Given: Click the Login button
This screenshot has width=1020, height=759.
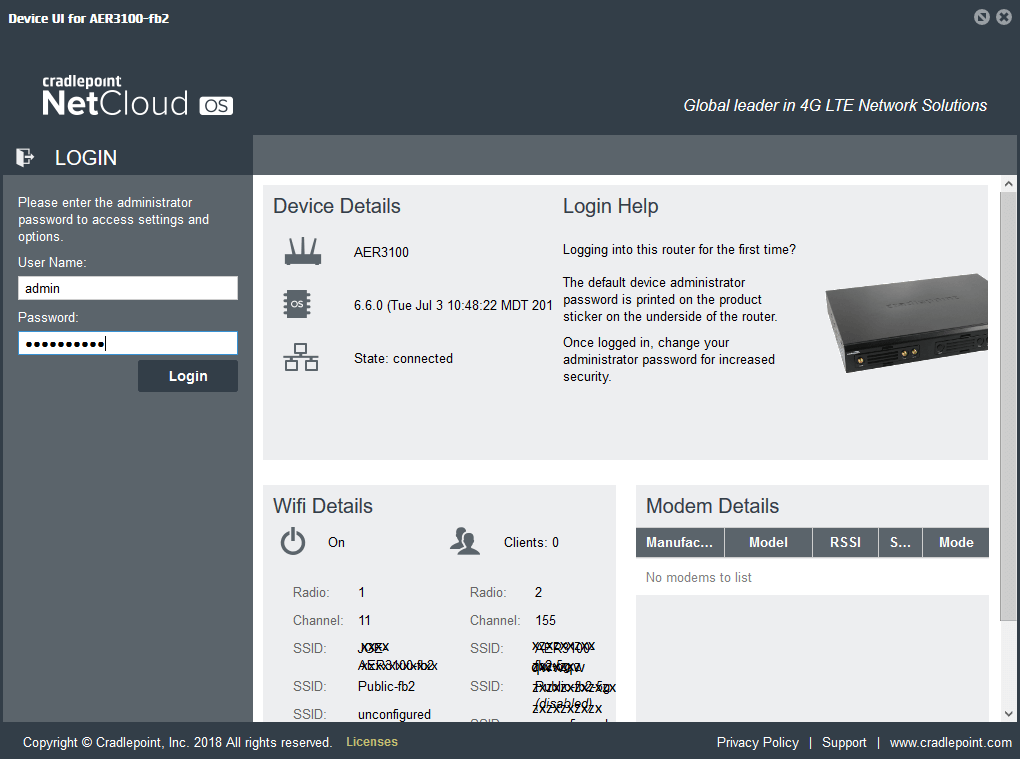Looking at the screenshot, I should click(188, 376).
